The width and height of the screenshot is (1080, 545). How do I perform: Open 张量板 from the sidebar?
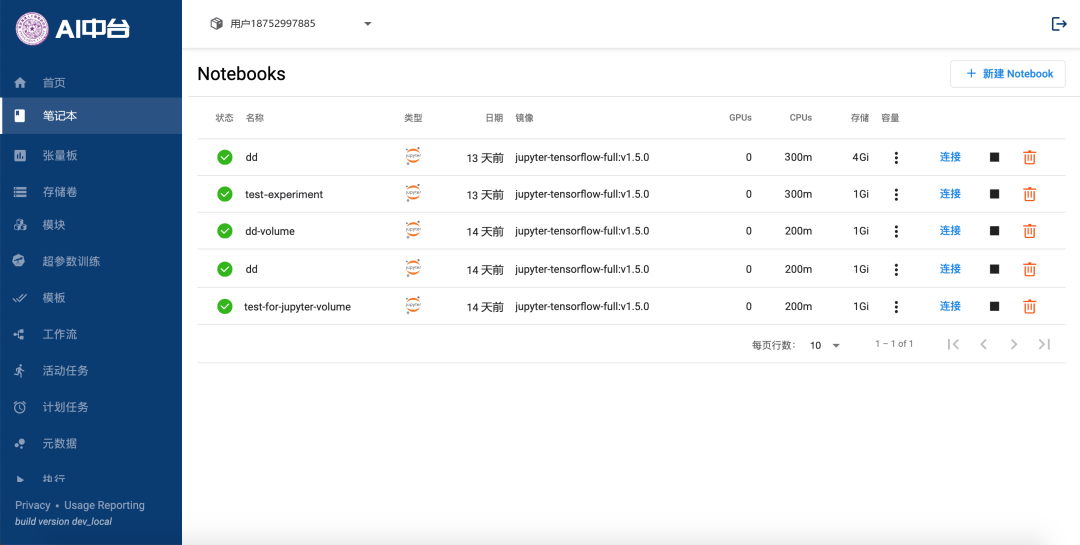point(91,156)
